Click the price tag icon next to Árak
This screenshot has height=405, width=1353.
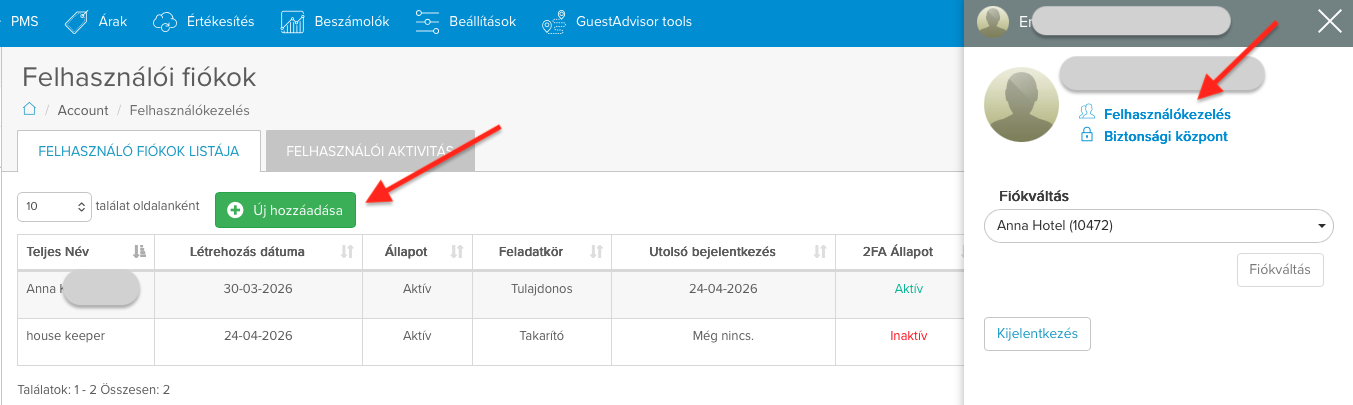[x=76, y=21]
